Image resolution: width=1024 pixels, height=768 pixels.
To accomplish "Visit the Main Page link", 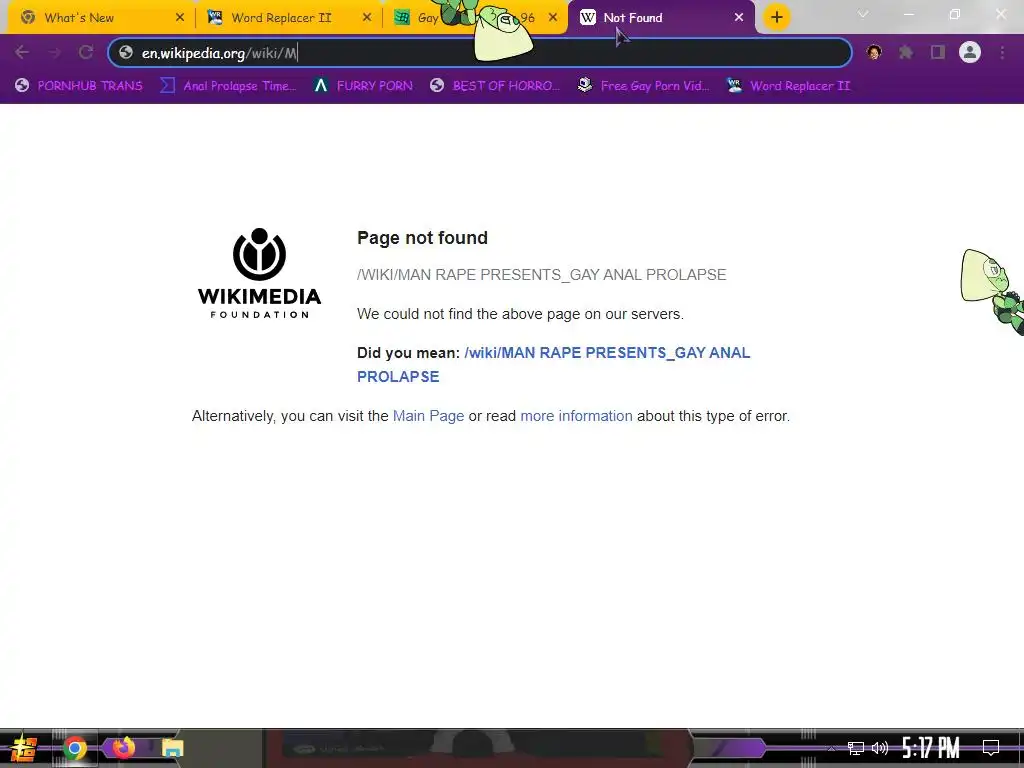I will (x=428, y=416).
